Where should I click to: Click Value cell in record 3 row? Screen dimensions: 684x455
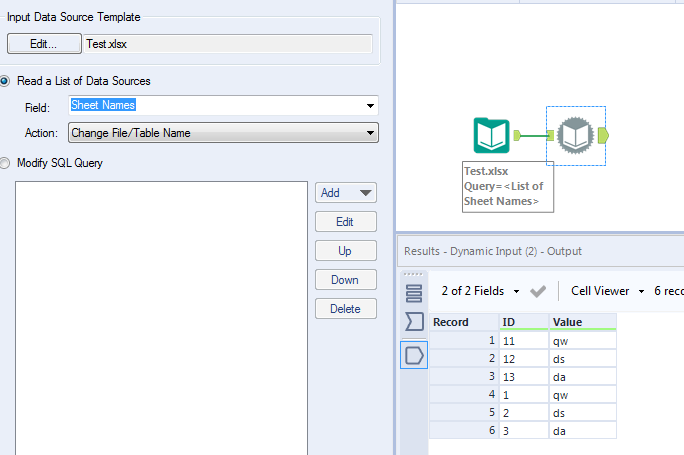pyautogui.click(x=583, y=376)
